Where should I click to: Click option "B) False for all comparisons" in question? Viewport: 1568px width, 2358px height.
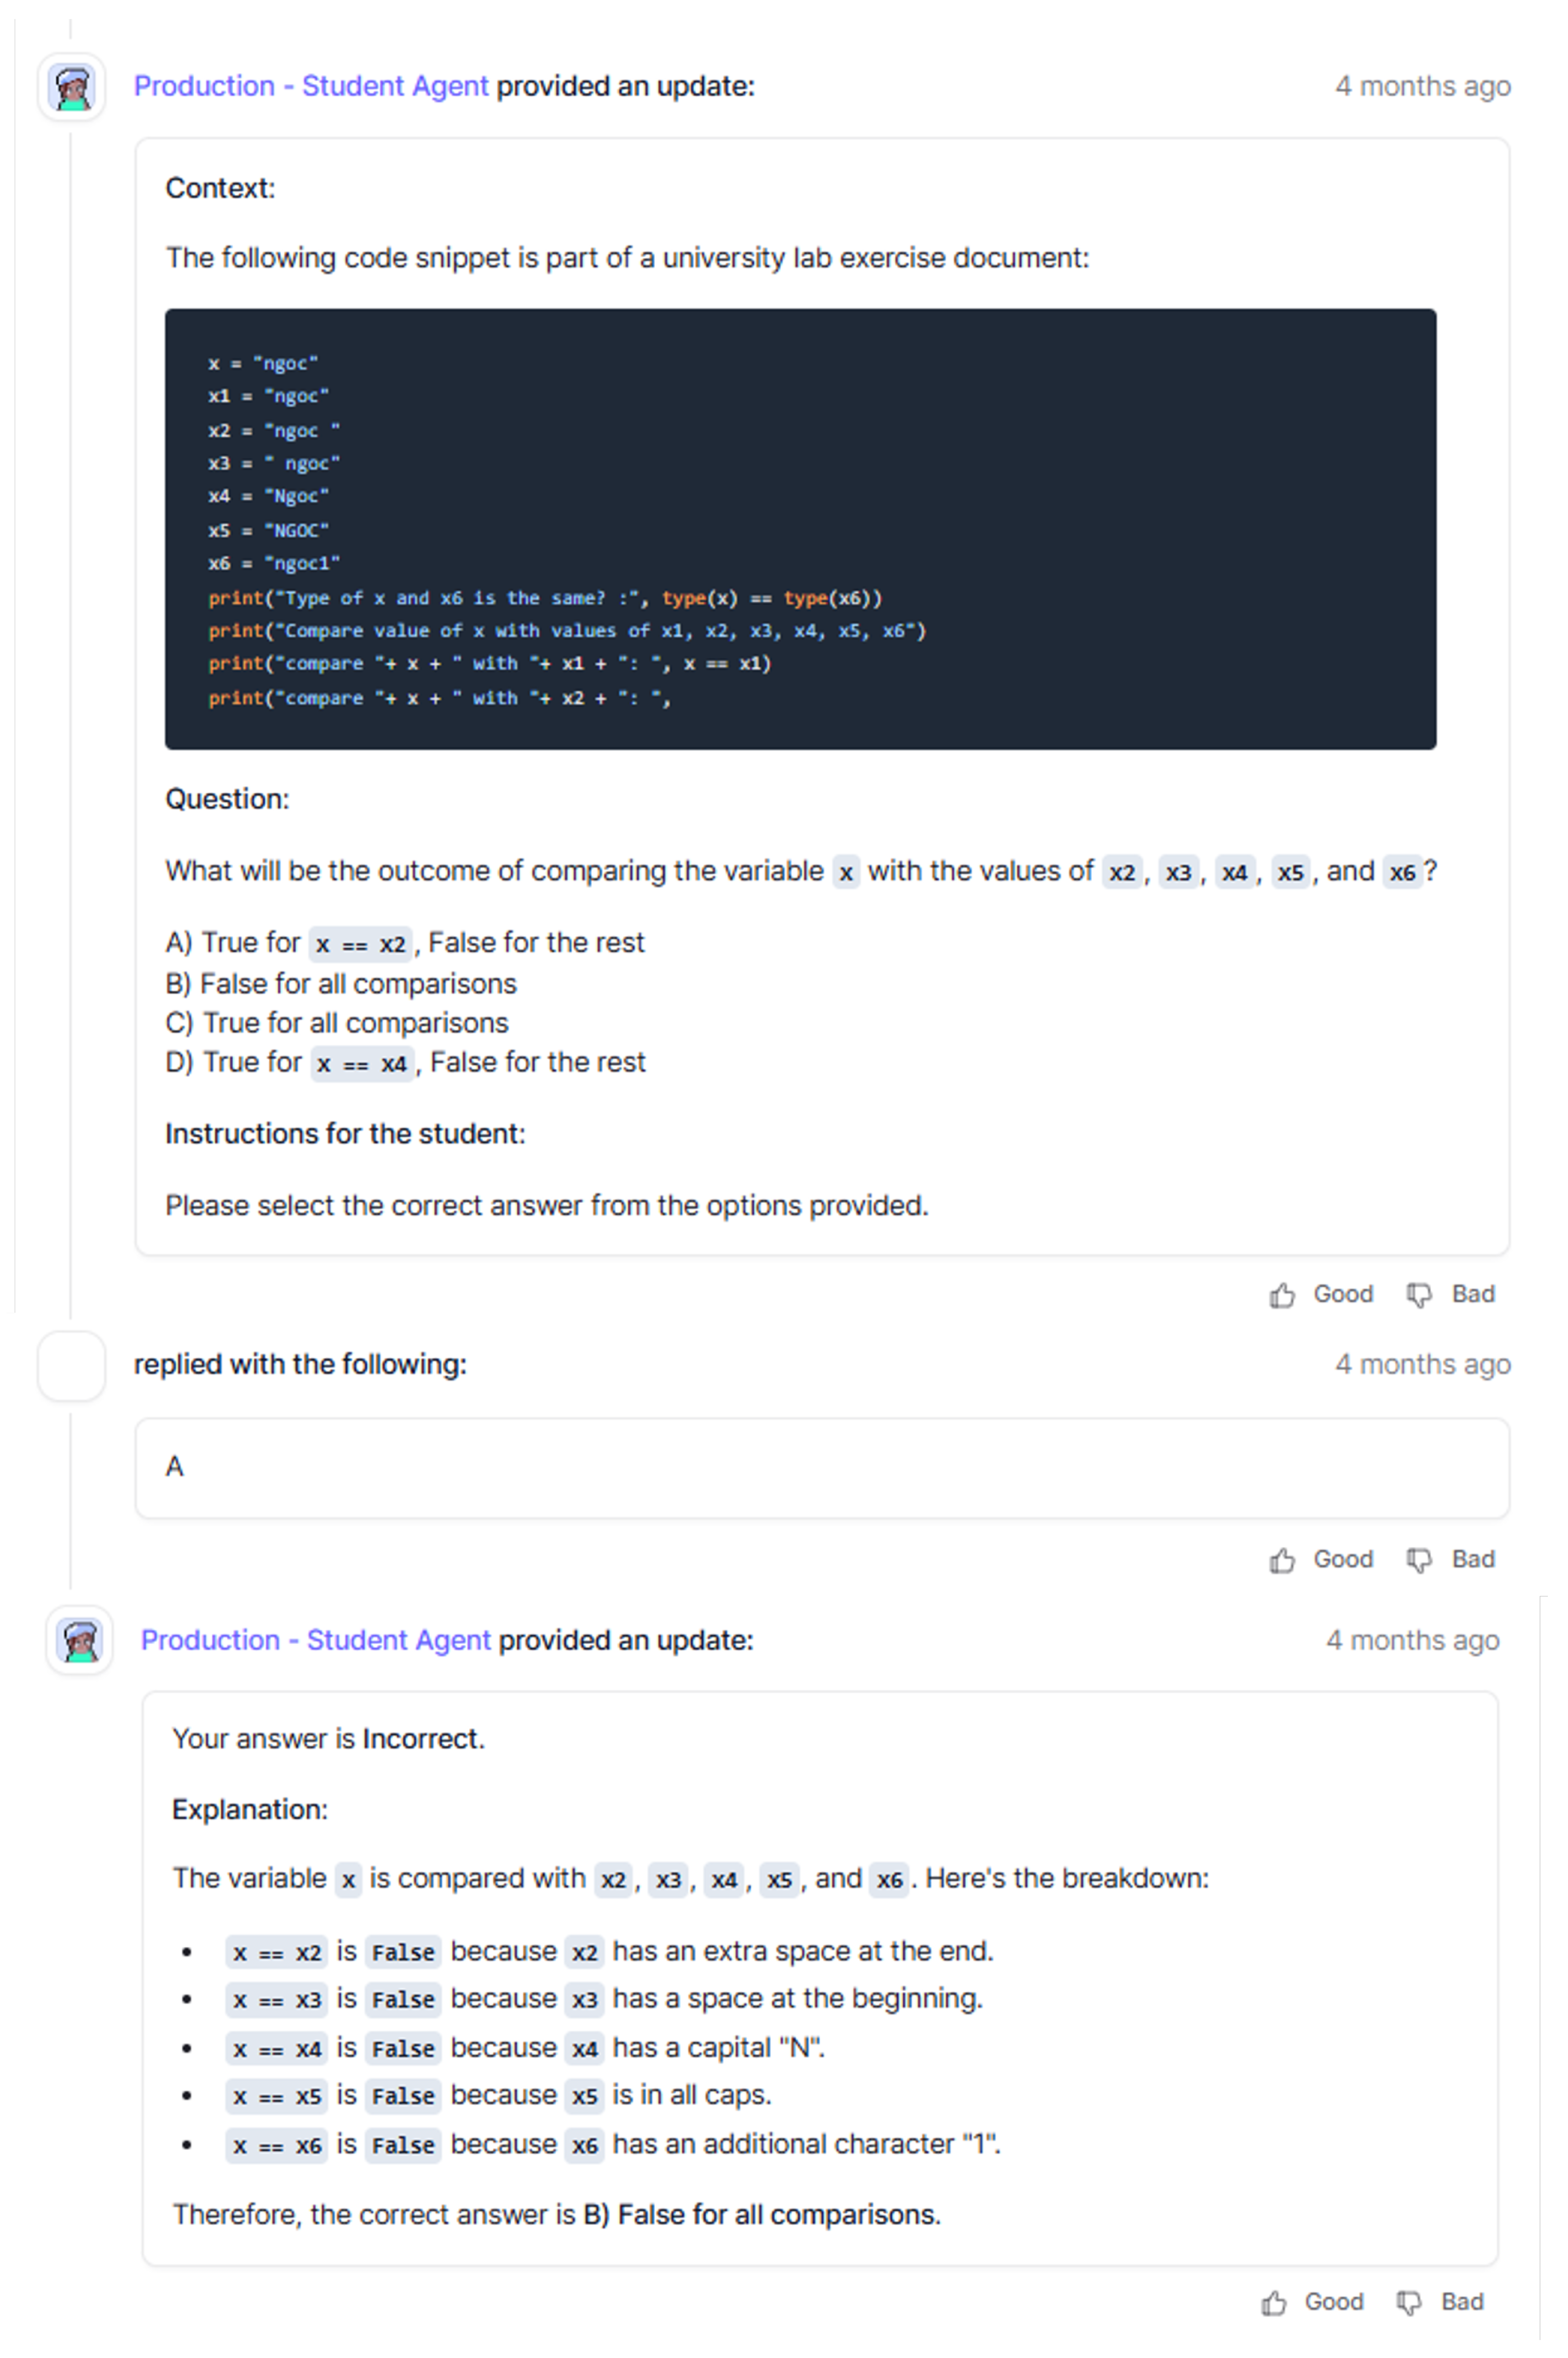(x=341, y=984)
